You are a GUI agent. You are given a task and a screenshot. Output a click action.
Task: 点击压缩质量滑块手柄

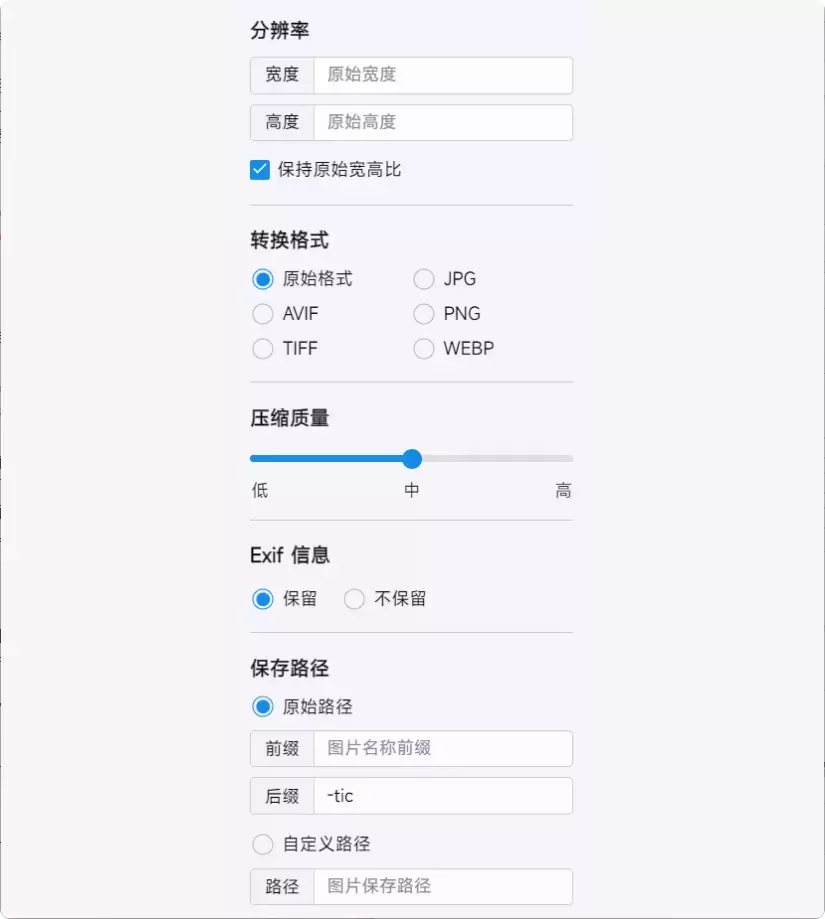click(411, 459)
